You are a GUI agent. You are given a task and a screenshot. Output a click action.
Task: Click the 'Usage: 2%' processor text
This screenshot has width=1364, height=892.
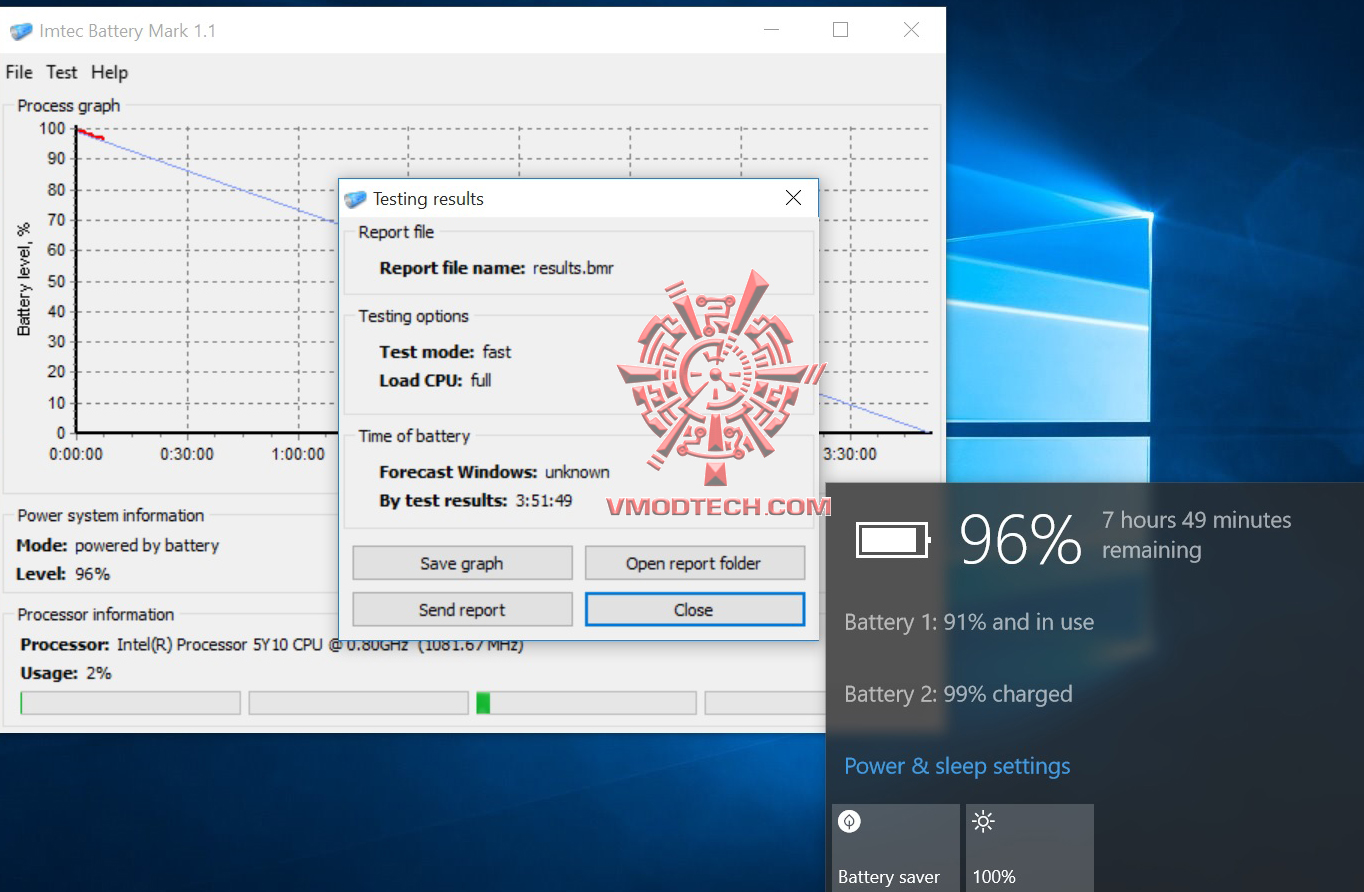(x=66, y=673)
